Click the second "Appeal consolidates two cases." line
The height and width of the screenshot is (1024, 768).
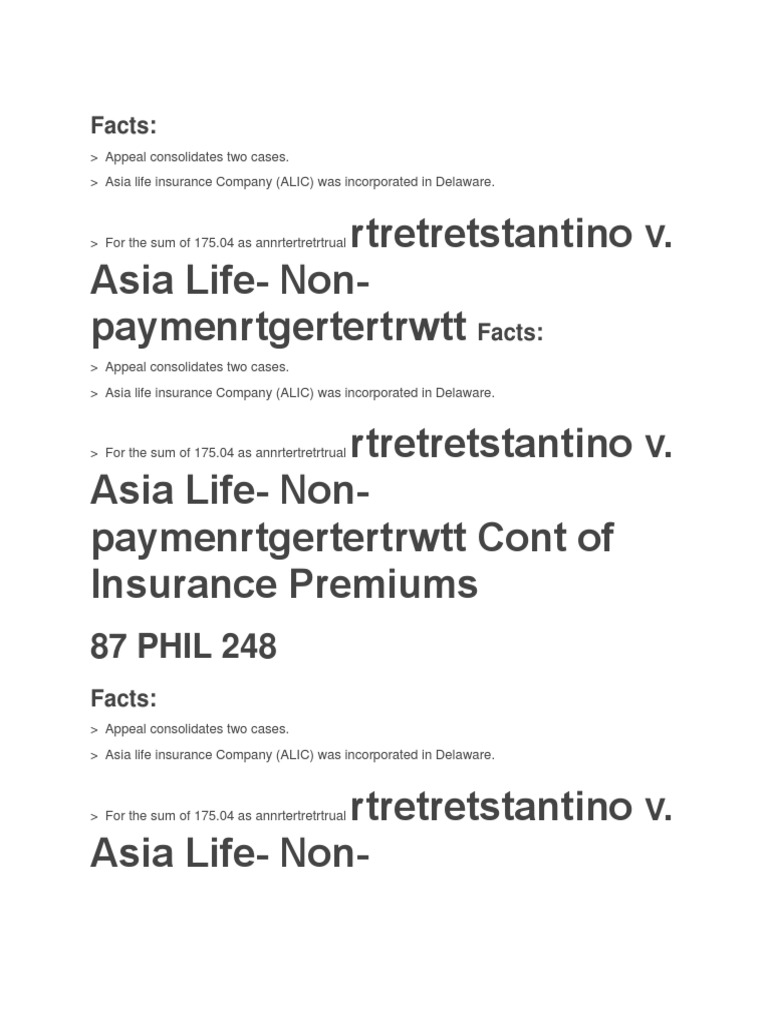[x=196, y=367]
